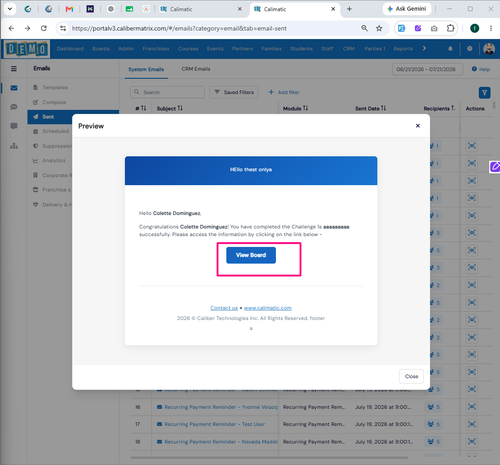Open the Boards menu item
This screenshot has height=465, width=500.
[x=101, y=49]
